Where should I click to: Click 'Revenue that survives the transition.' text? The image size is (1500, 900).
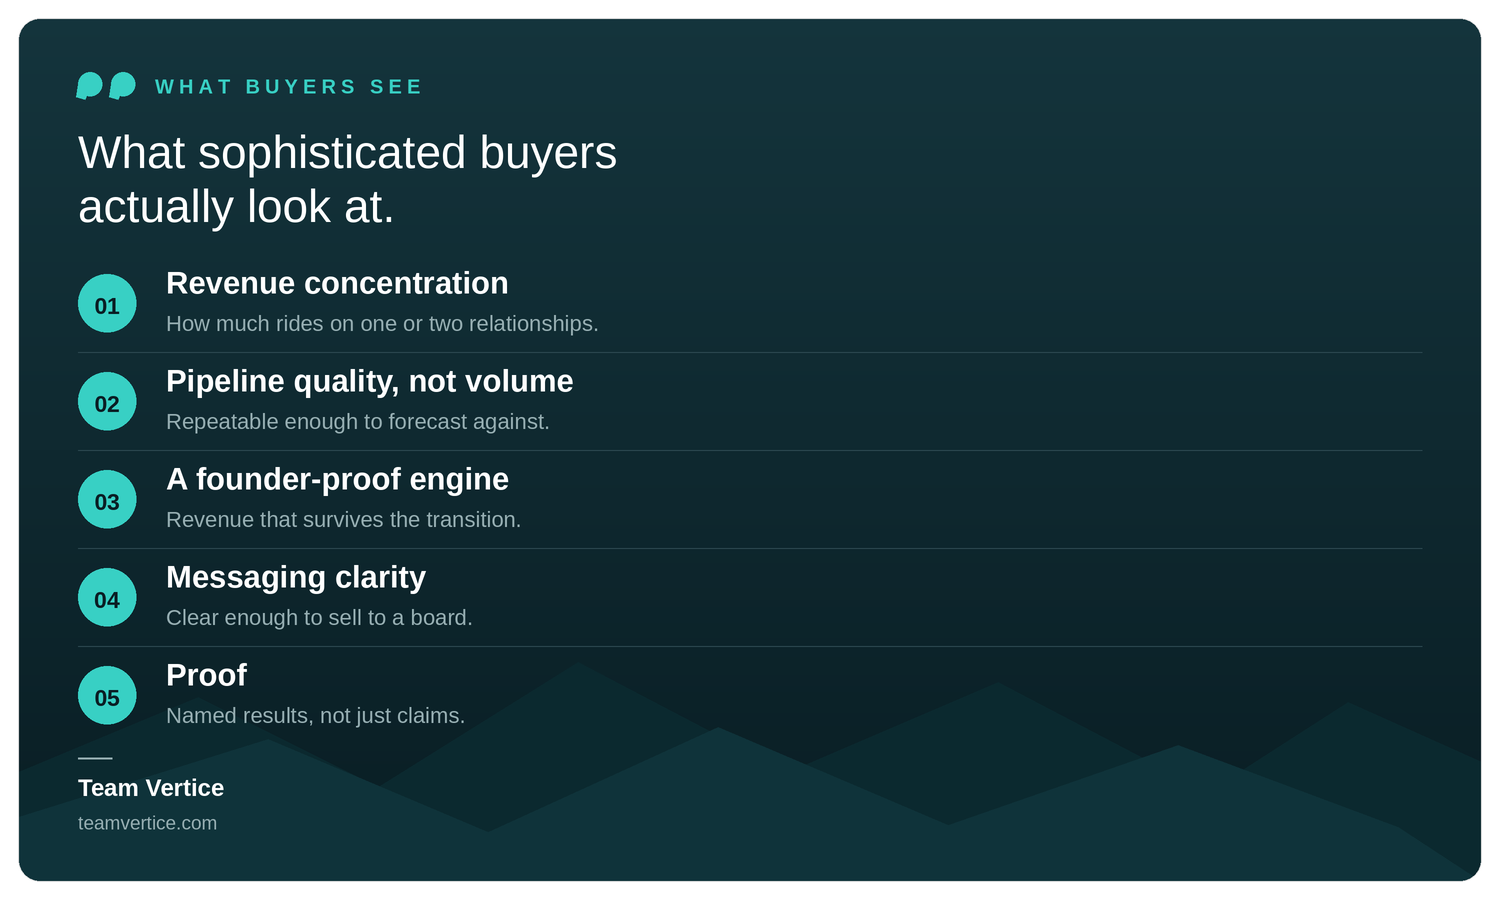pos(344,520)
